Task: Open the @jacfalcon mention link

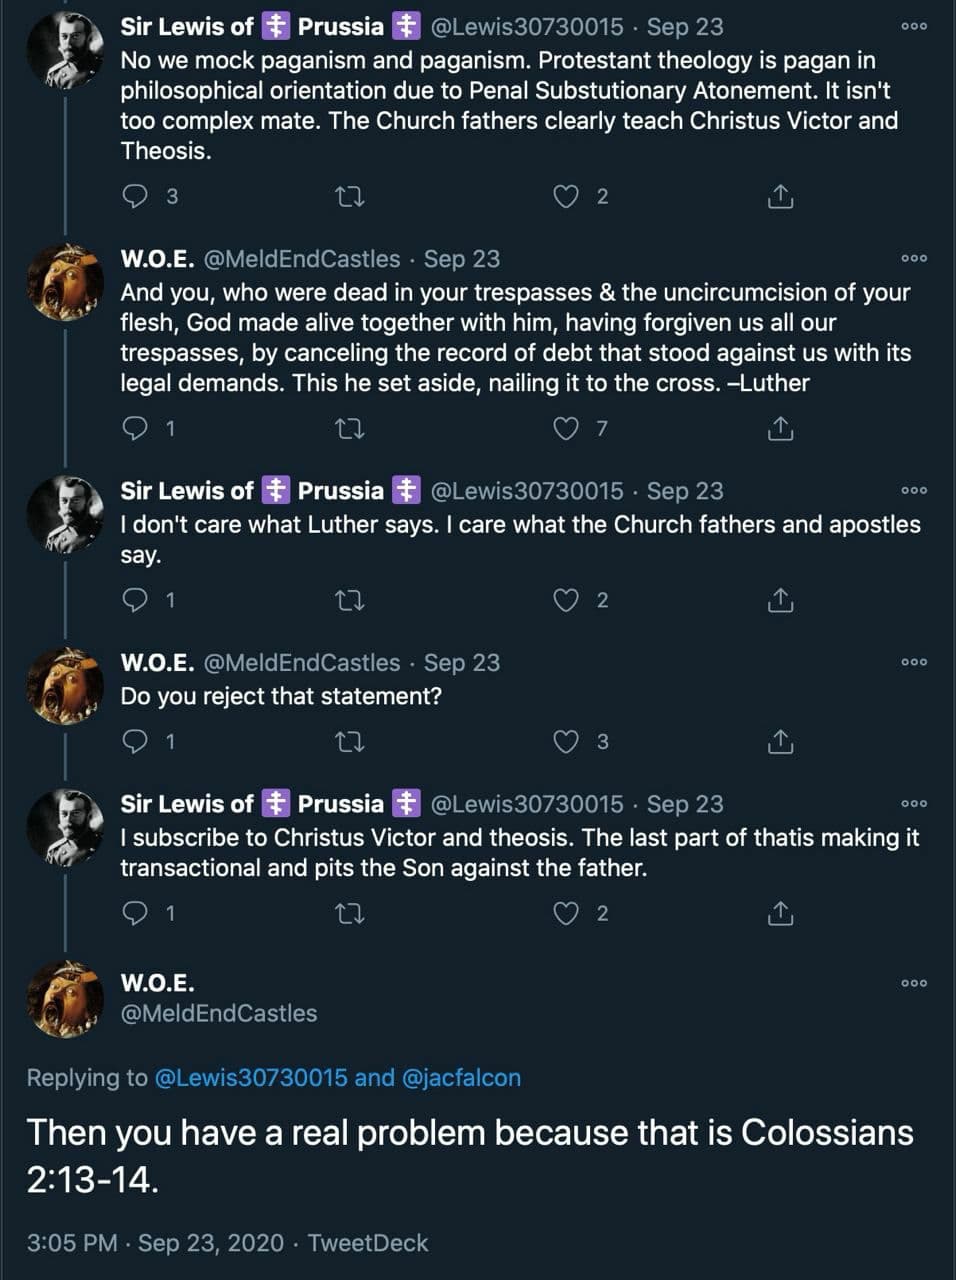Action: (461, 1077)
